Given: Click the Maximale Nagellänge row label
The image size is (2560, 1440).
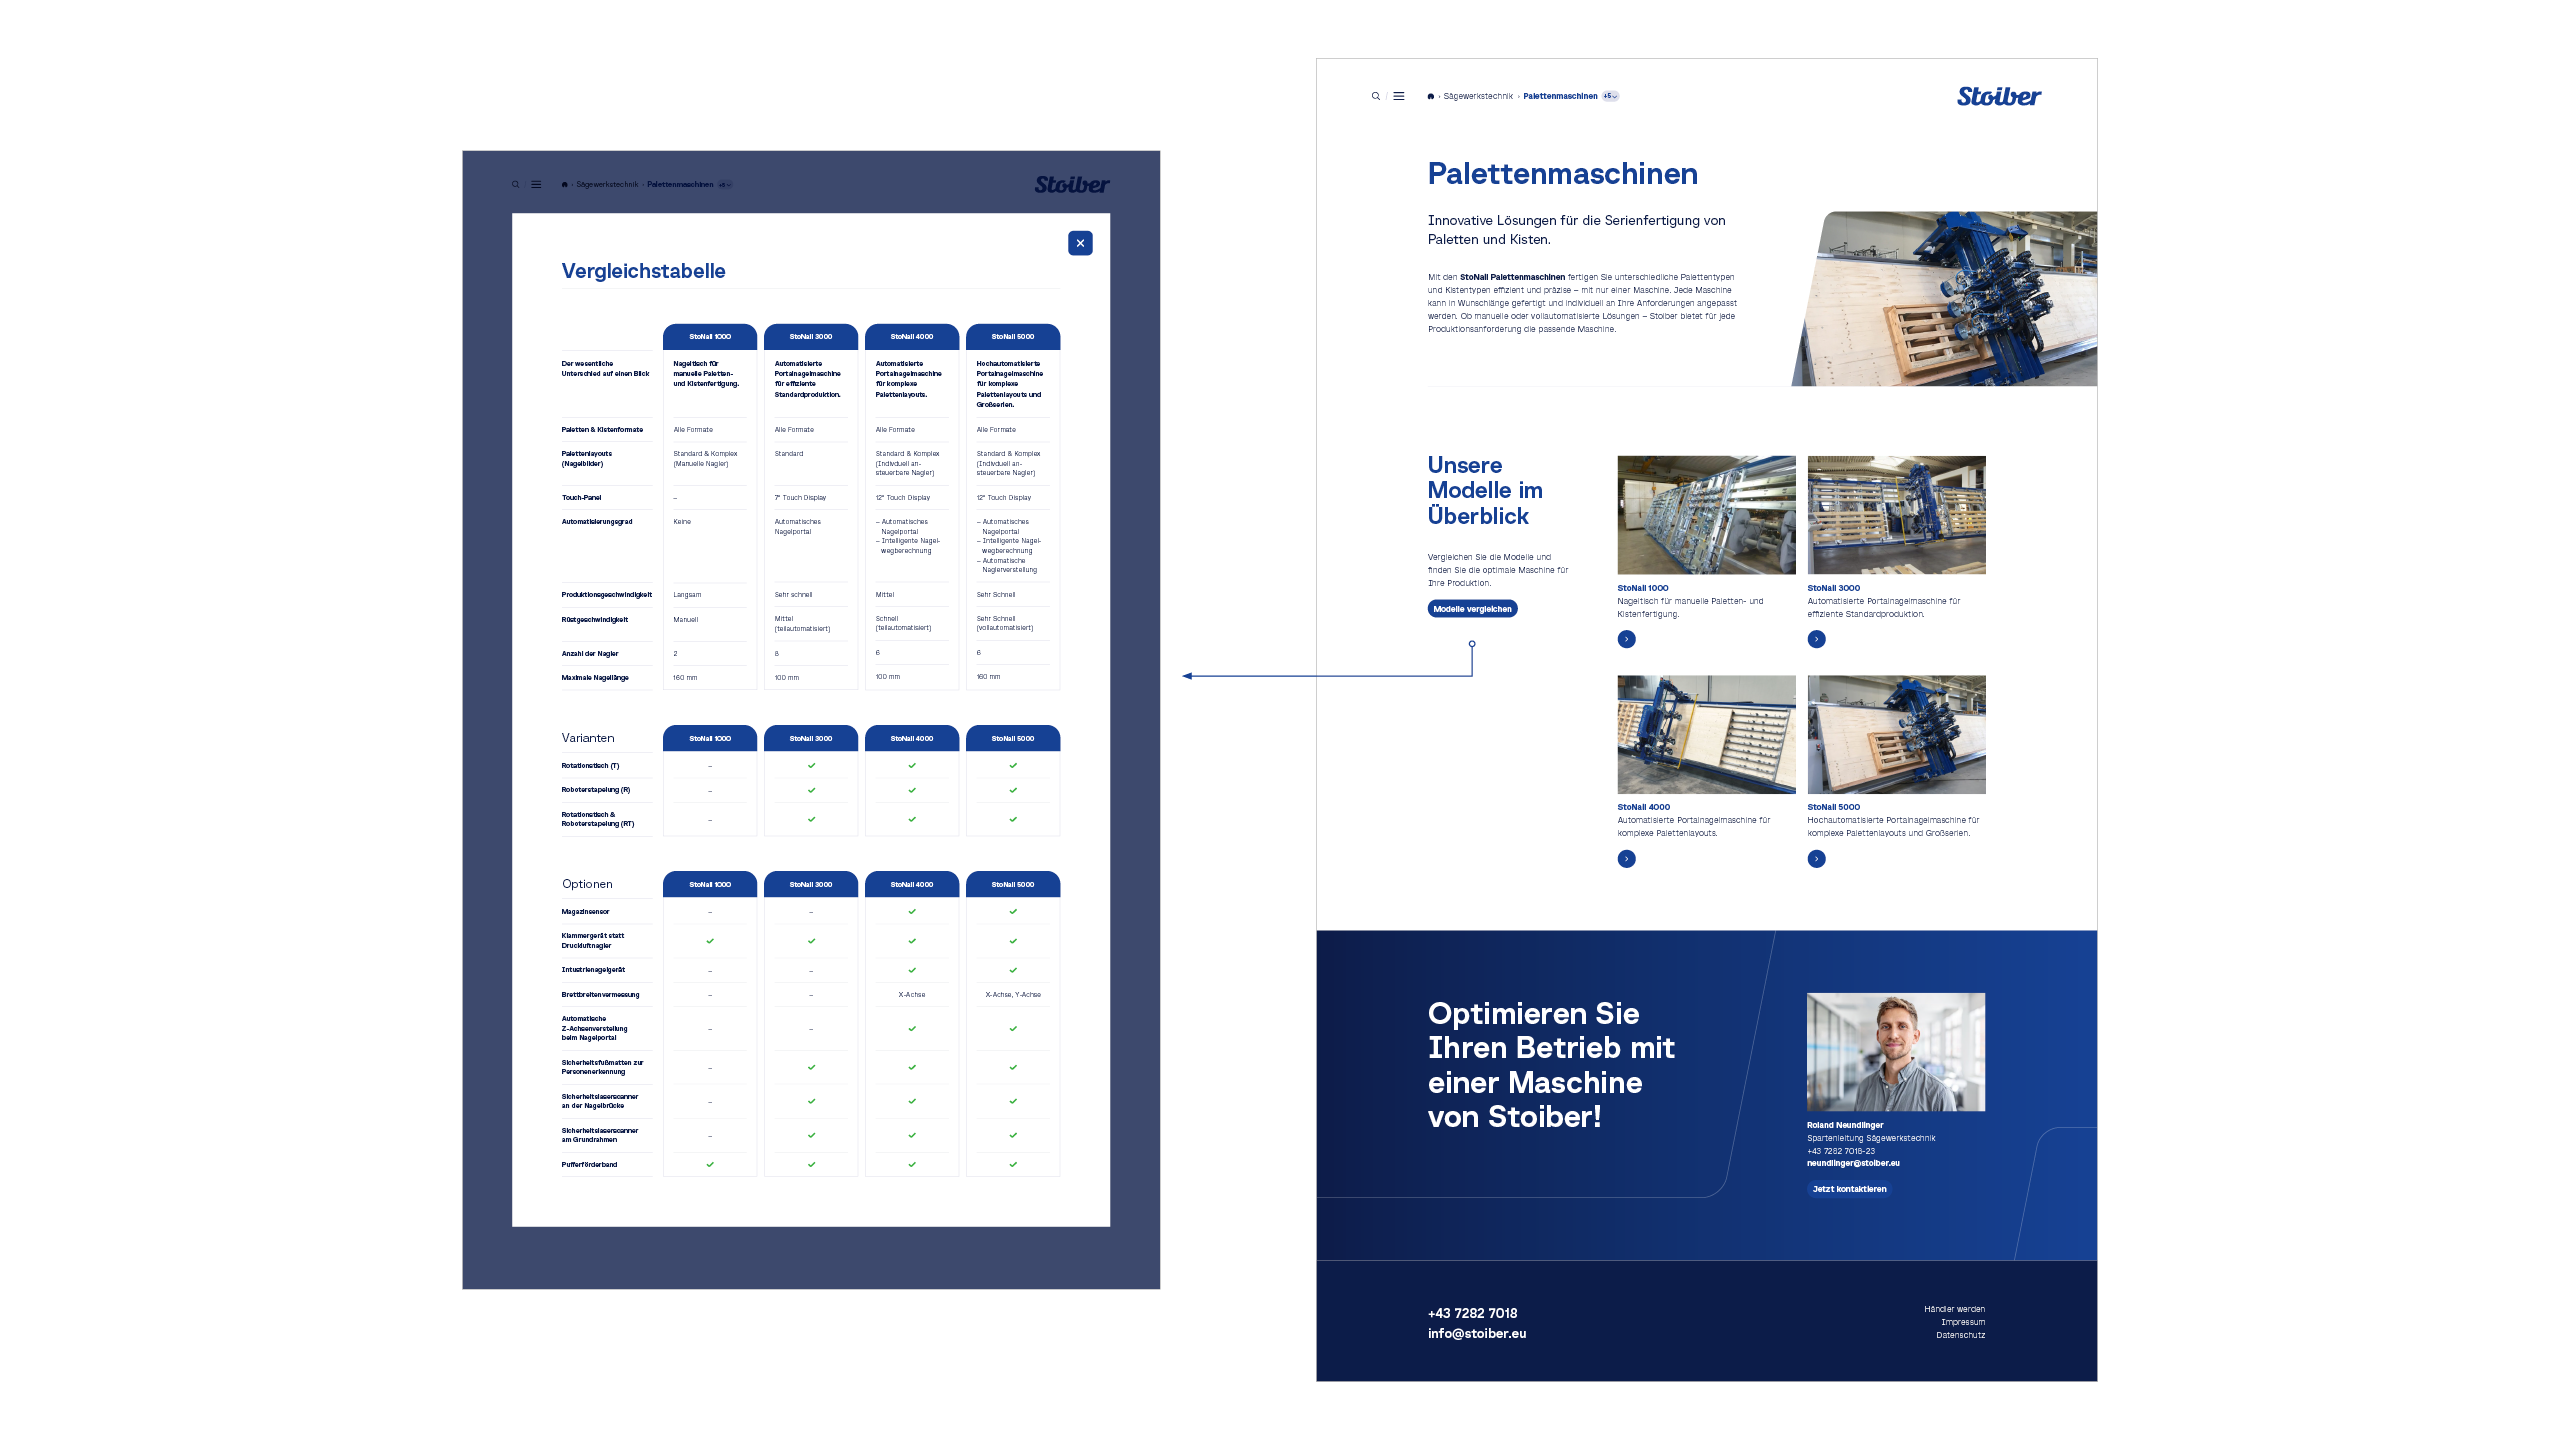Looking at the screenshot, I should (x=595, y=678).
